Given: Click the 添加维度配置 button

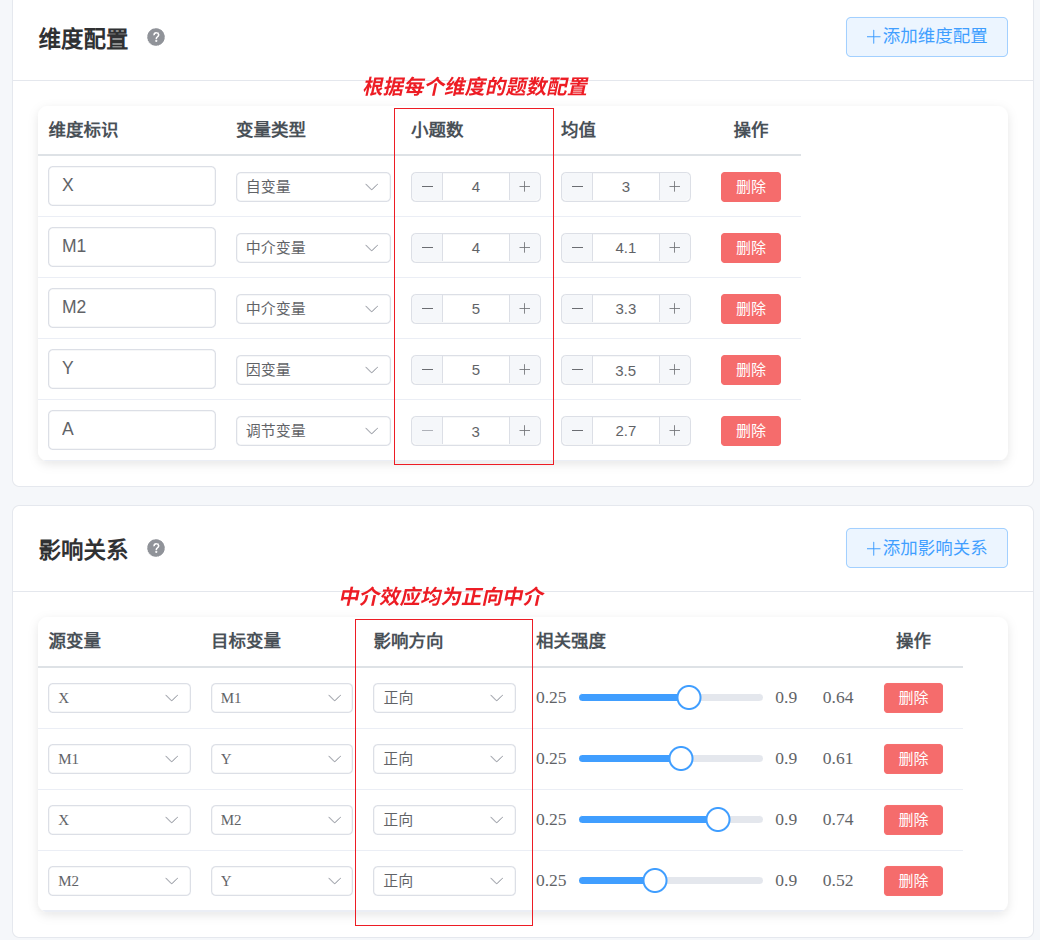Looking at the screenshot, I should coord(926,36).
